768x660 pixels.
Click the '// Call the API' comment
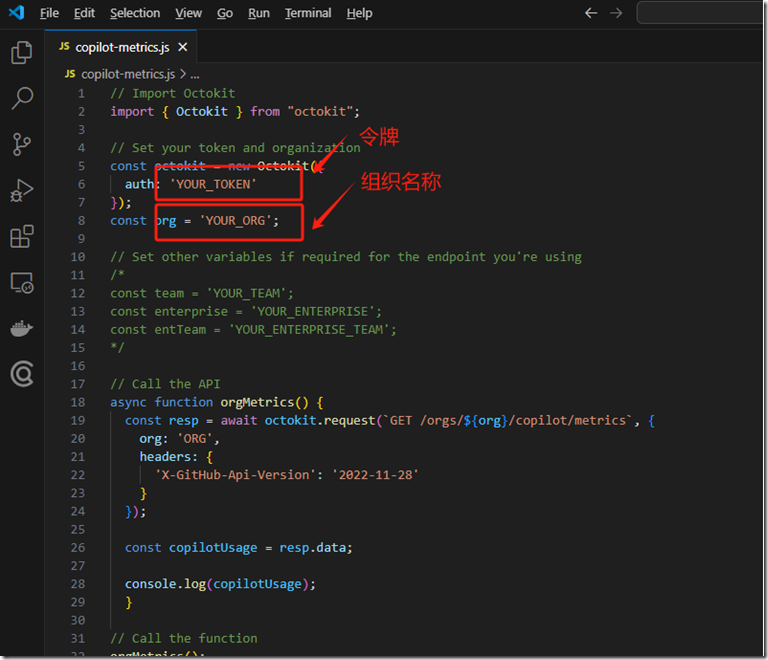pos(165,384)
